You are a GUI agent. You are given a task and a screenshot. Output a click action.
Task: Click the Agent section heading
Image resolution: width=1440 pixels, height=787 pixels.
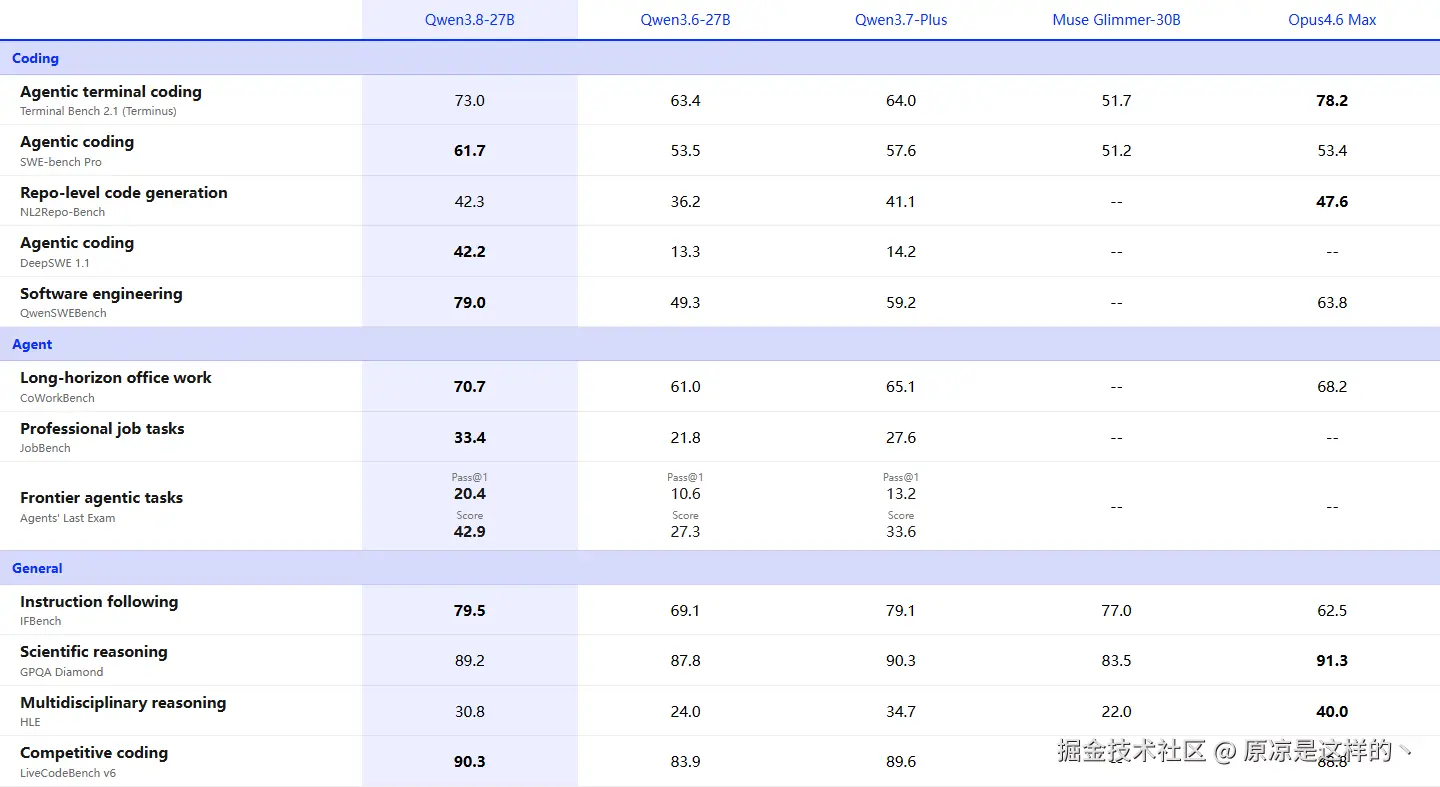[32, 344]
